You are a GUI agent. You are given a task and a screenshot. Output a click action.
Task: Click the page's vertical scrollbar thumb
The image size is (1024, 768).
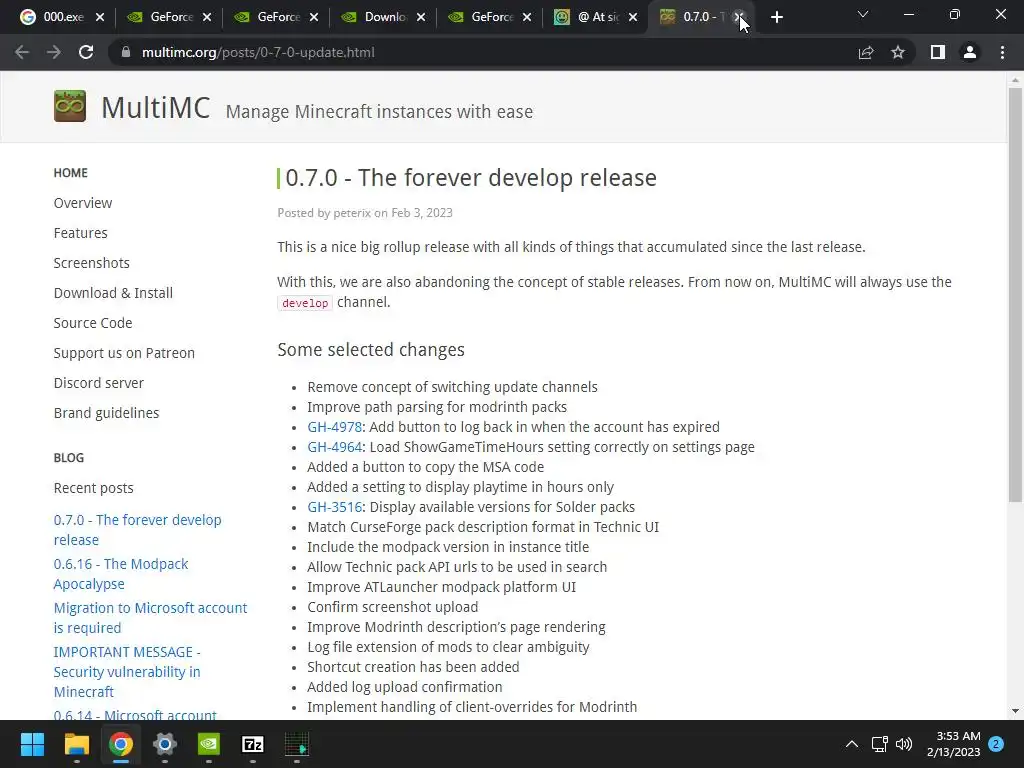[x=1015, y=294]
